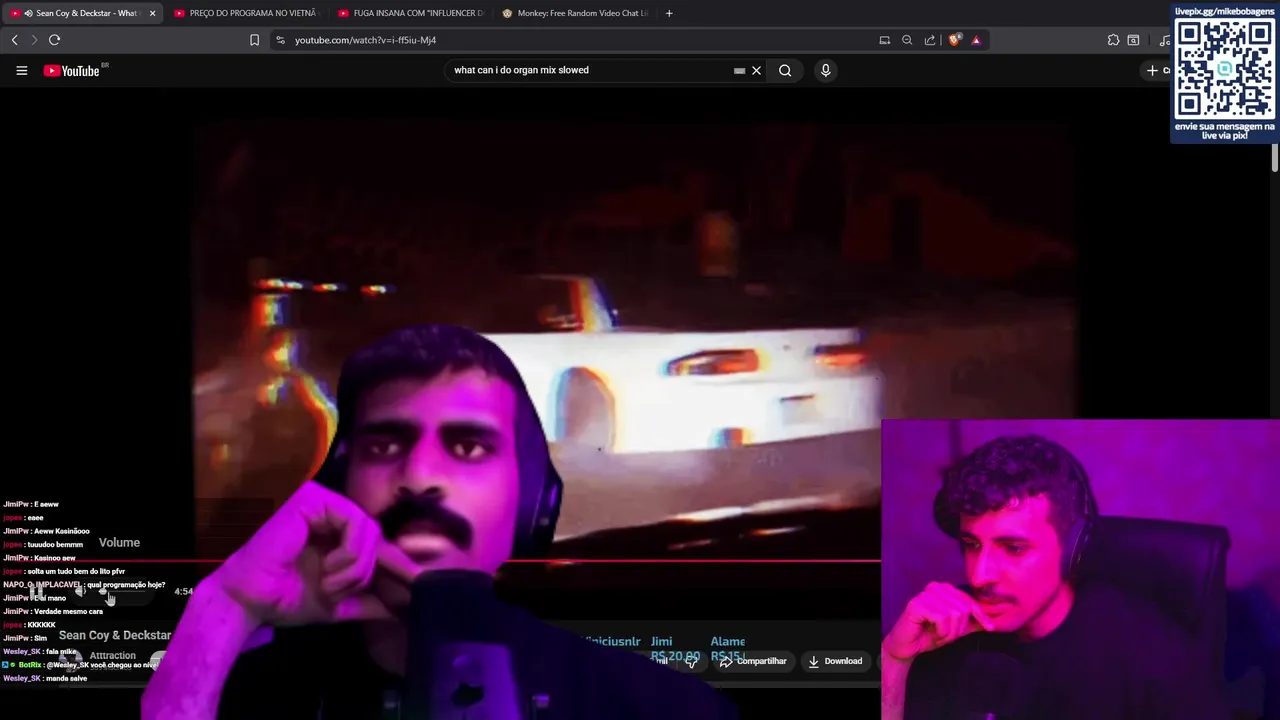Open the Brave Shields lion icon
Viewport: 1280px width, 720px height.
pos(955,40)
